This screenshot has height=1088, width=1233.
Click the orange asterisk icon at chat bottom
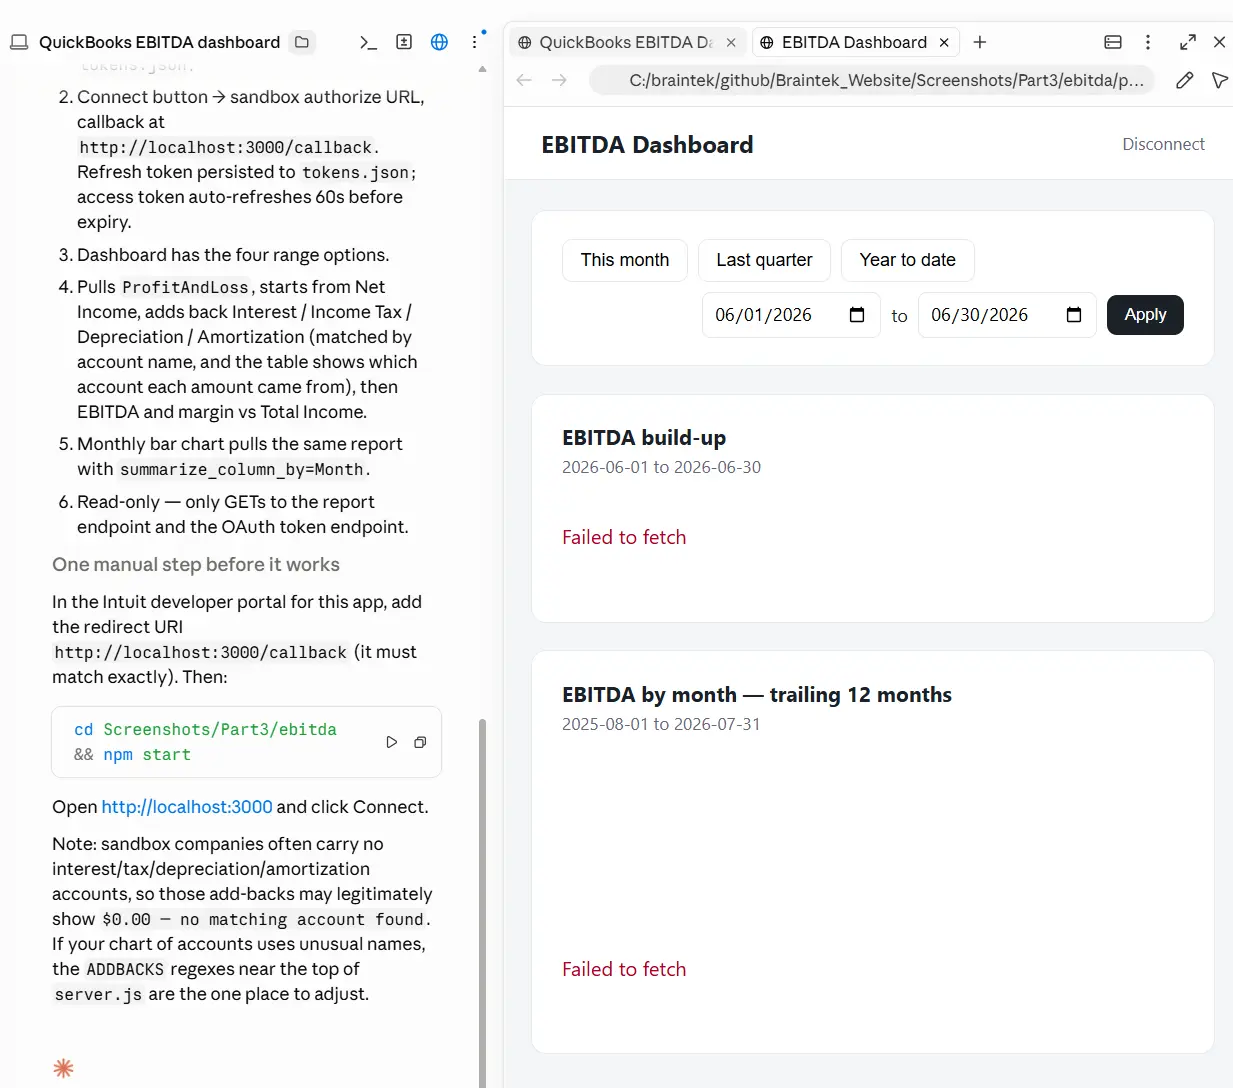point(63,1068)
